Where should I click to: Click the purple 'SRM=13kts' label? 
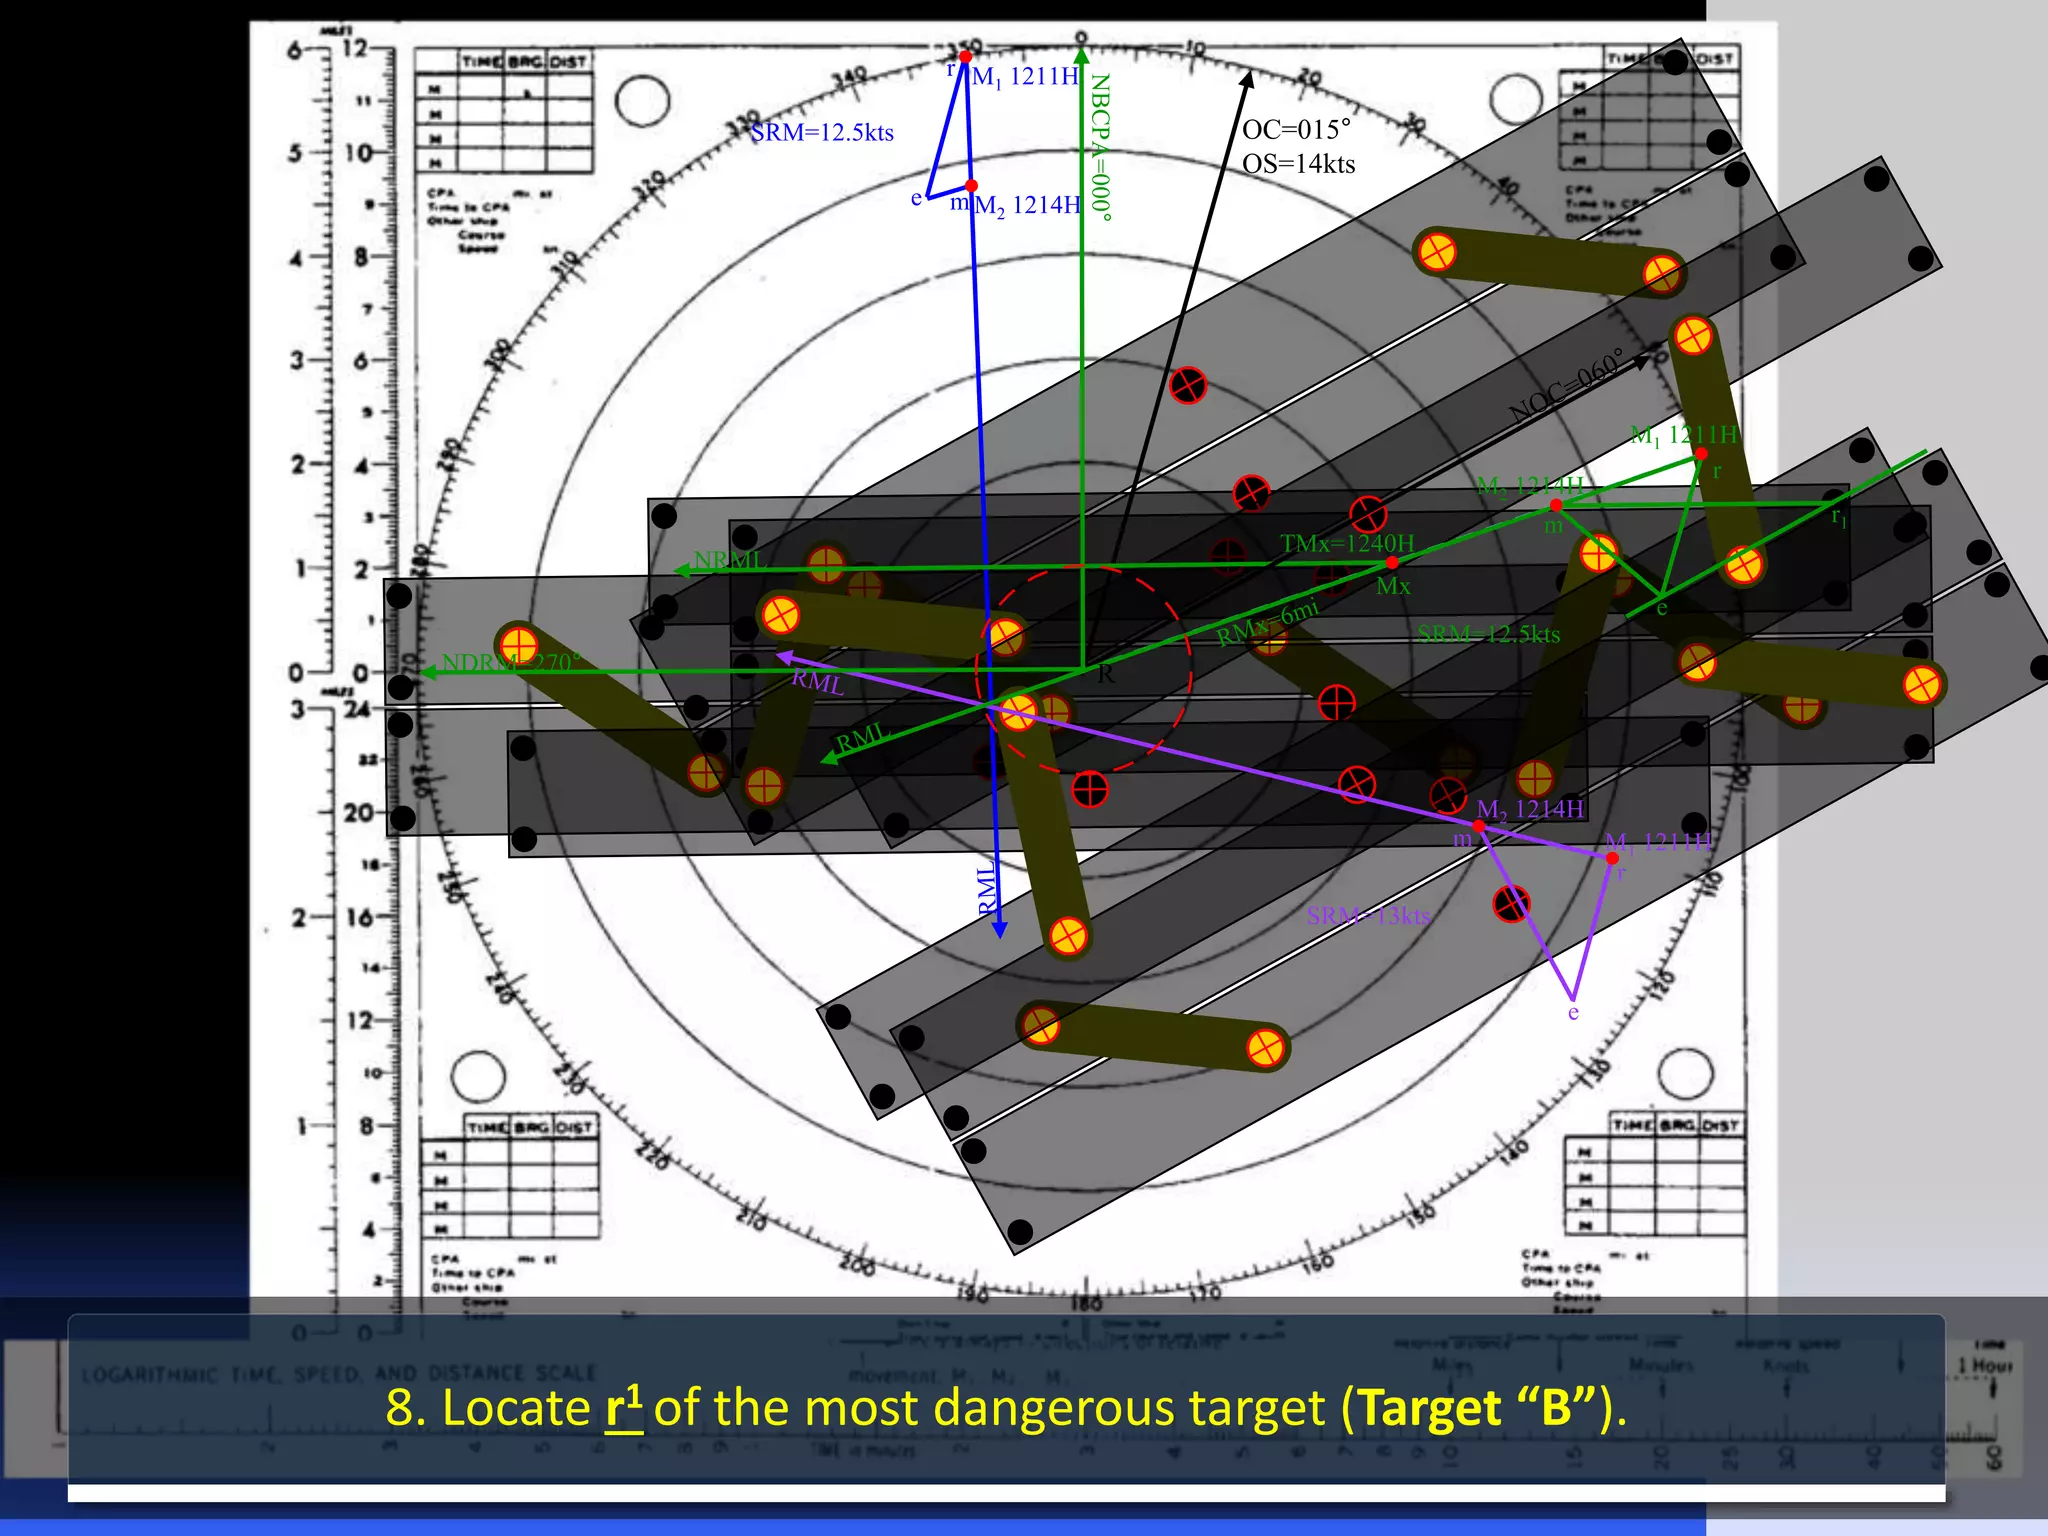point(1368,915)
